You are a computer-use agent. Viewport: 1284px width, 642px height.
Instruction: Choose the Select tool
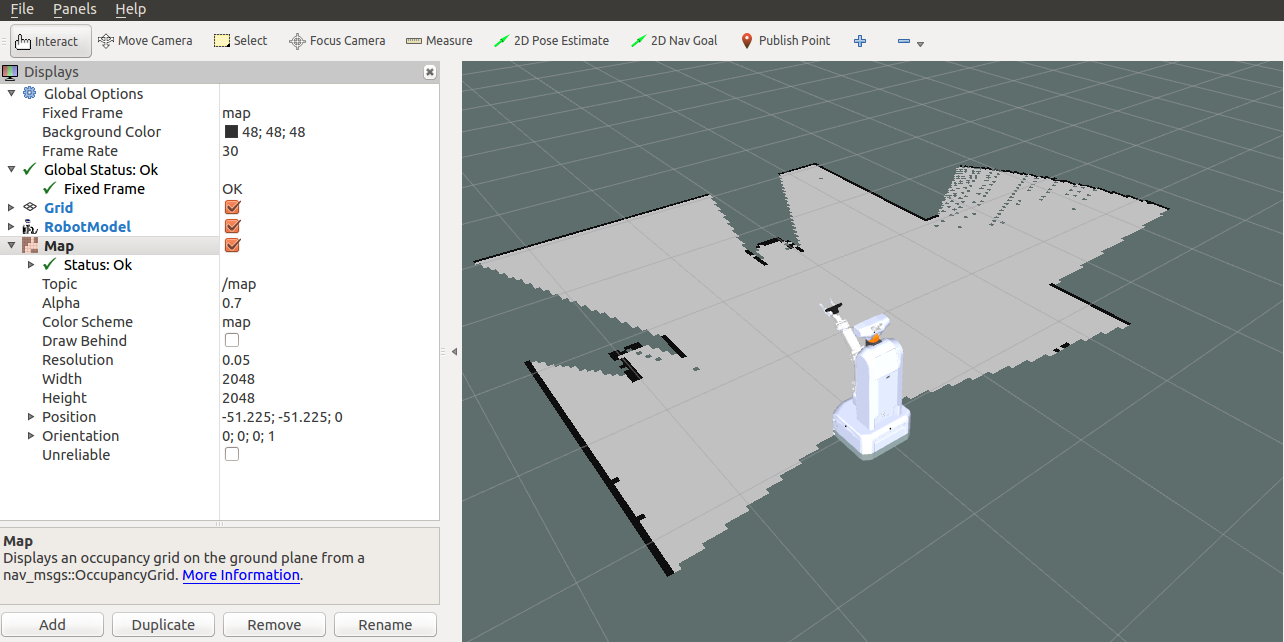click(239, 41)
